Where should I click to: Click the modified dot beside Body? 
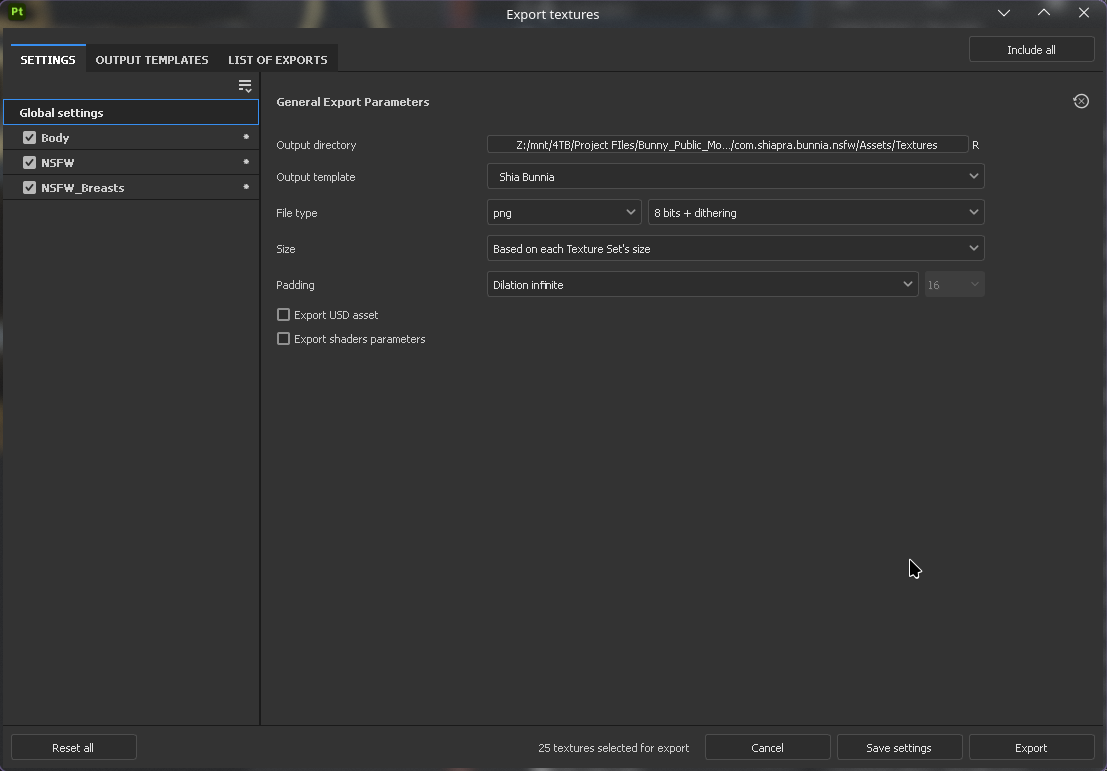coord(246,137)
